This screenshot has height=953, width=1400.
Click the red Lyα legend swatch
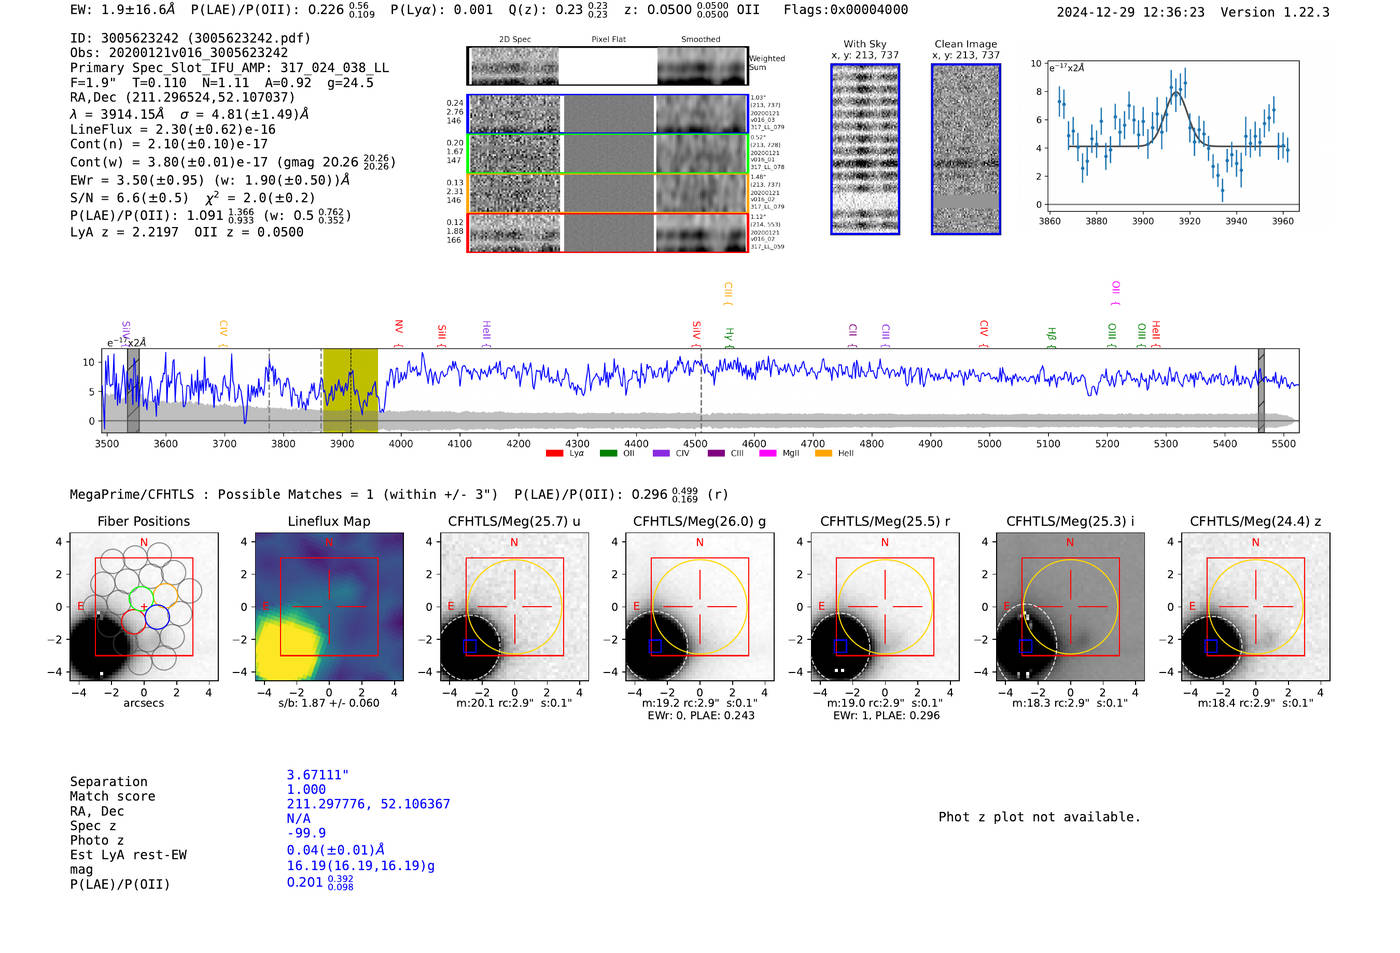[x=555, y=454]
